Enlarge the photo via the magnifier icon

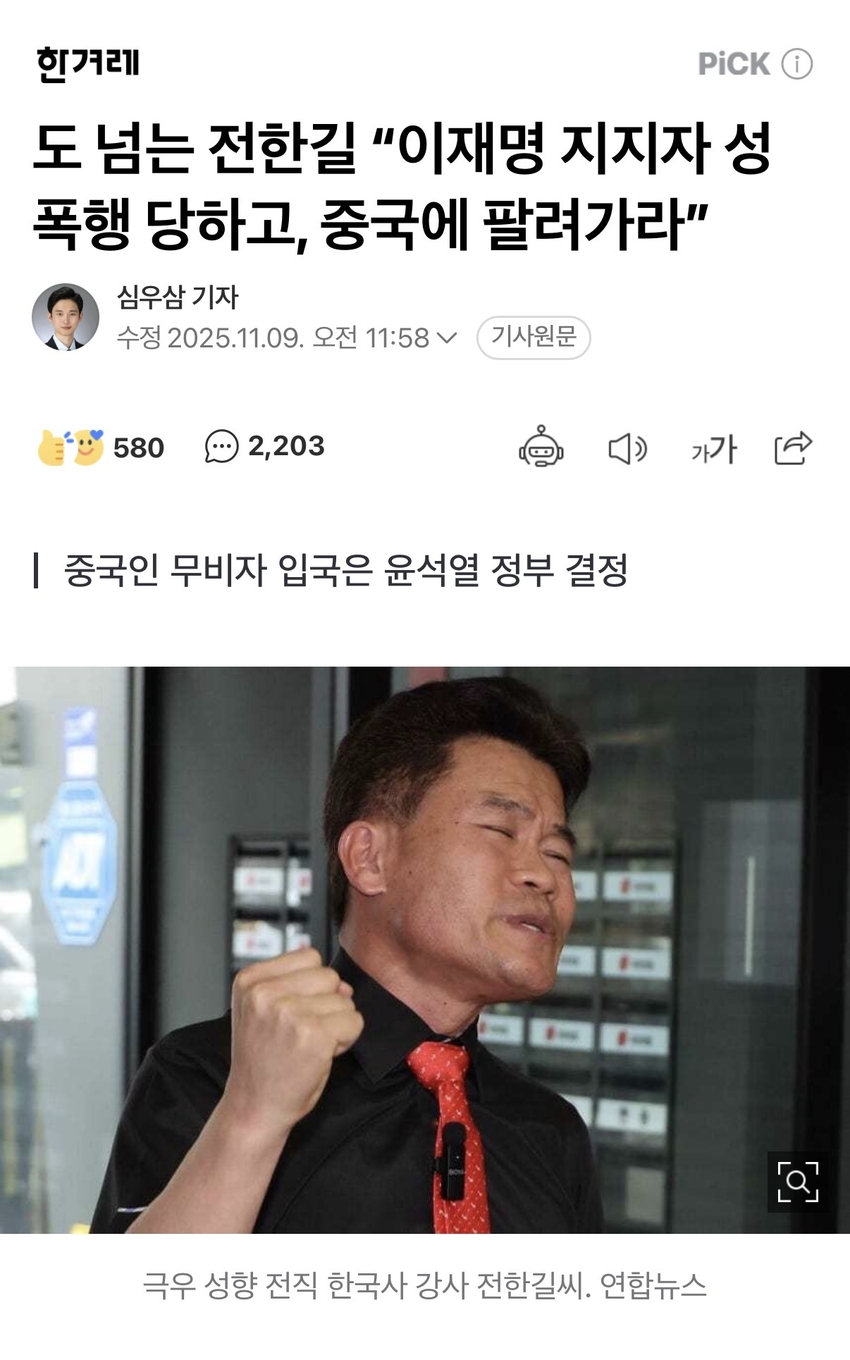pyautogui.click(x=797, y=1182)
